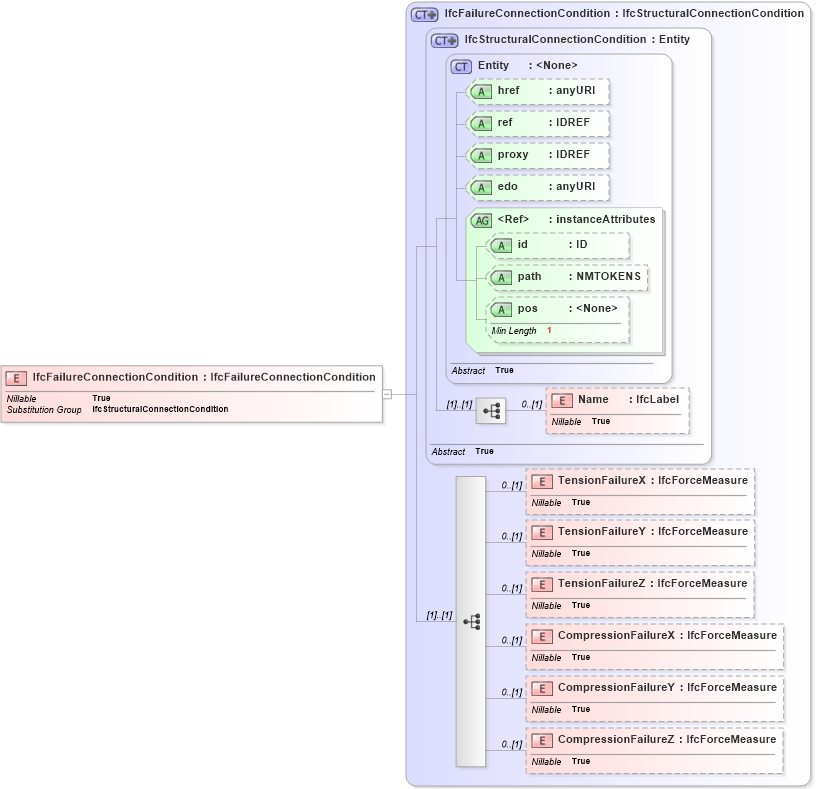Expand the sequence compositor next to the Name element

point(492,411)
